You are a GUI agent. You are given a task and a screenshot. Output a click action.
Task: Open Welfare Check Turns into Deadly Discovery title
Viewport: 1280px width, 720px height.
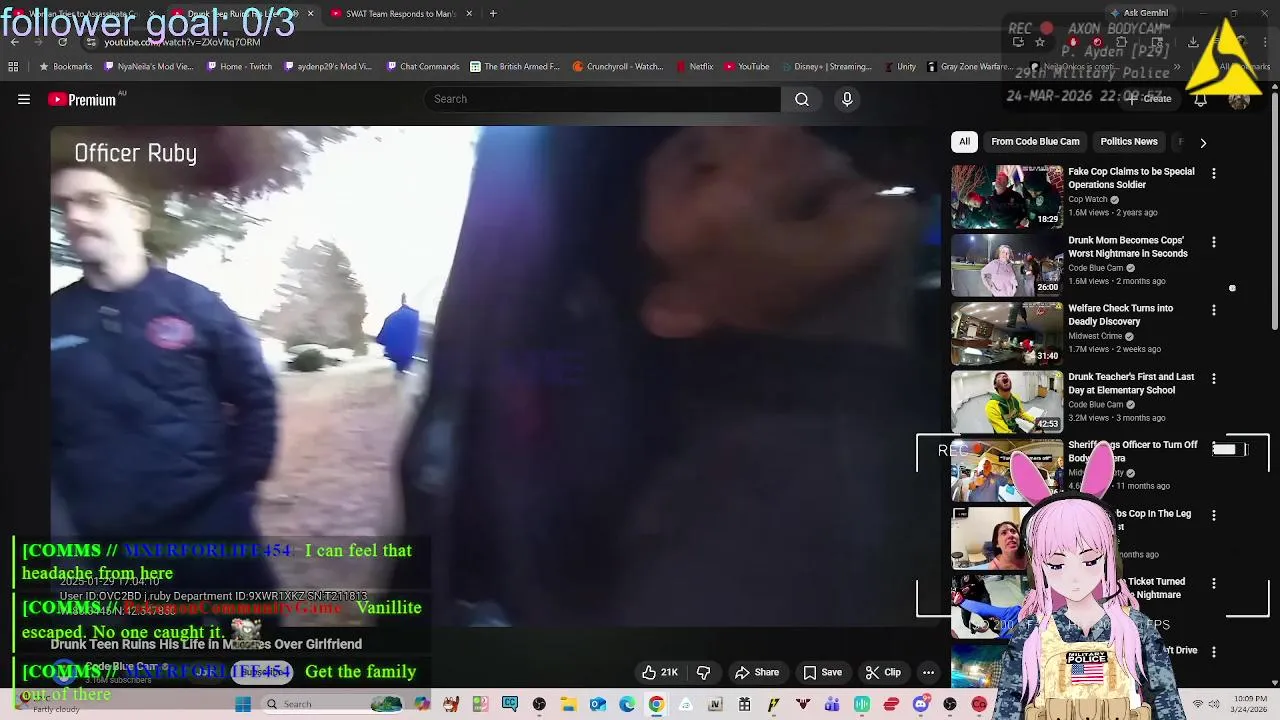pos(1121,315)
